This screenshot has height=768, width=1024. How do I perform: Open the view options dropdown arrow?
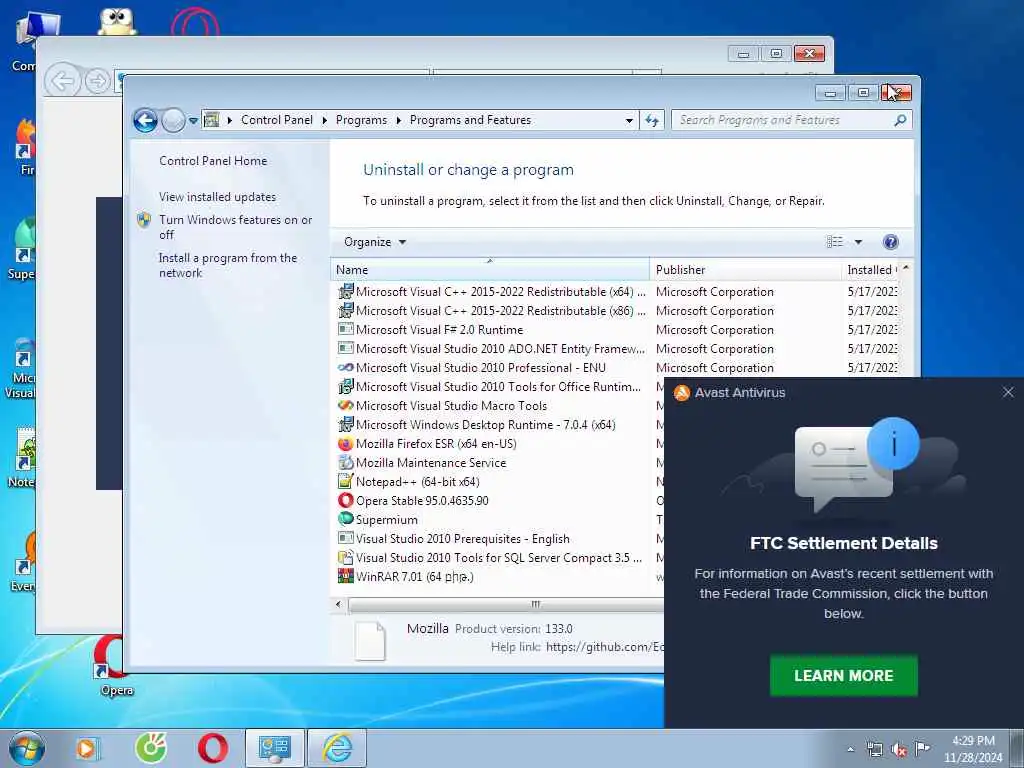click(858, 242)
